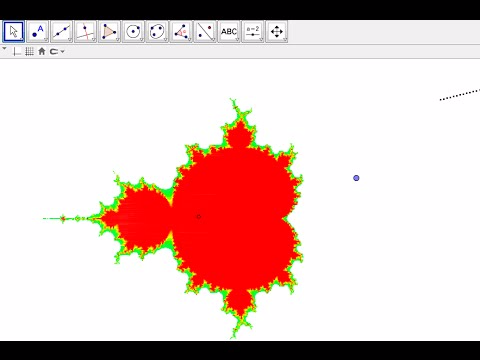The image size is (480, 360).
Task: Reset view with the home icon
Action: [42, 51]
